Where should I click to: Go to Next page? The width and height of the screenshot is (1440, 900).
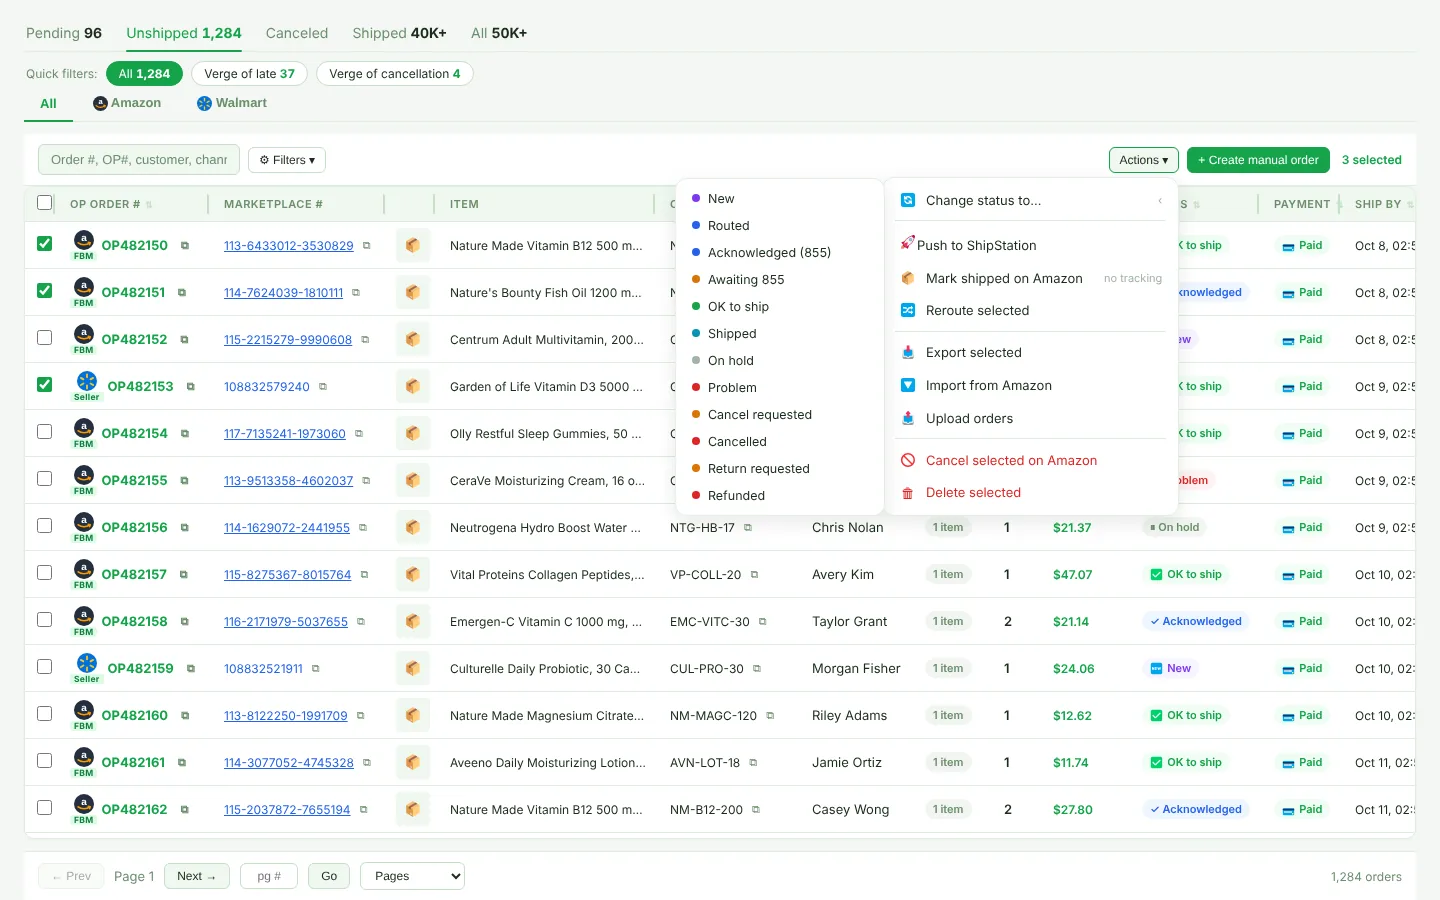point(197,876)
